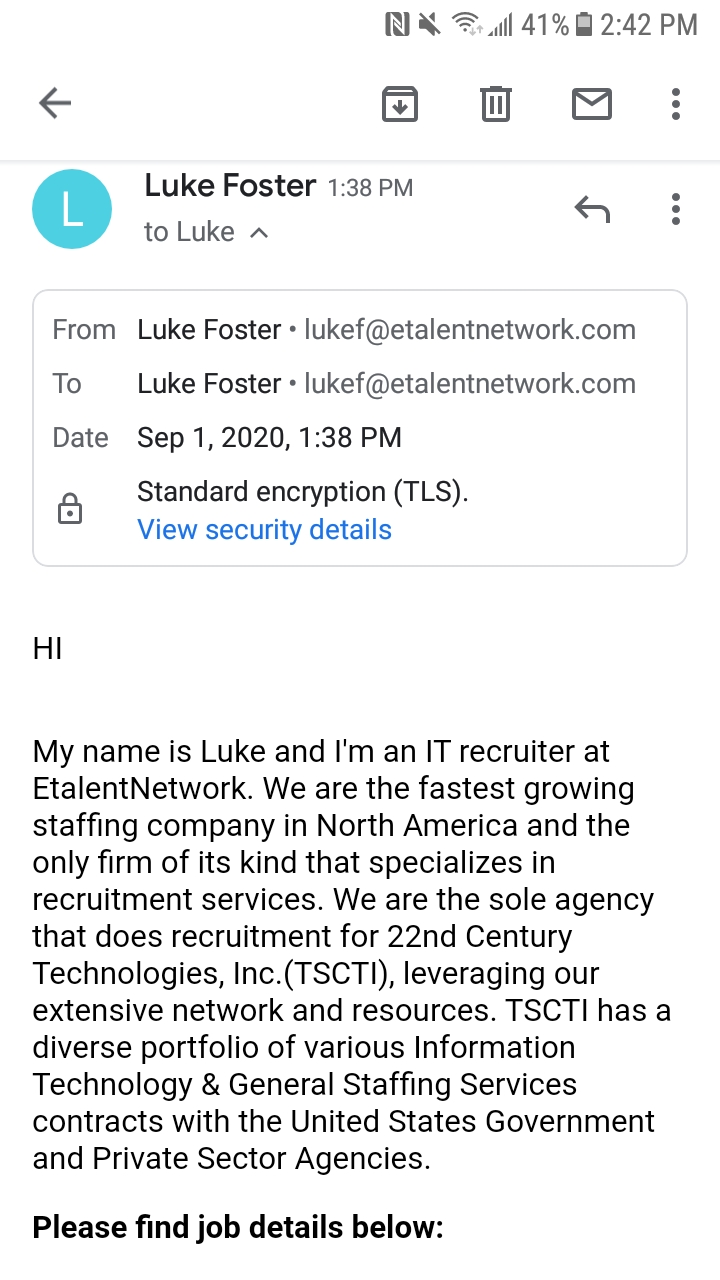The width and height of the screenshot is (720, 1280).
Task: Tap the battery icon in status bar
Action: pos(584,24)
